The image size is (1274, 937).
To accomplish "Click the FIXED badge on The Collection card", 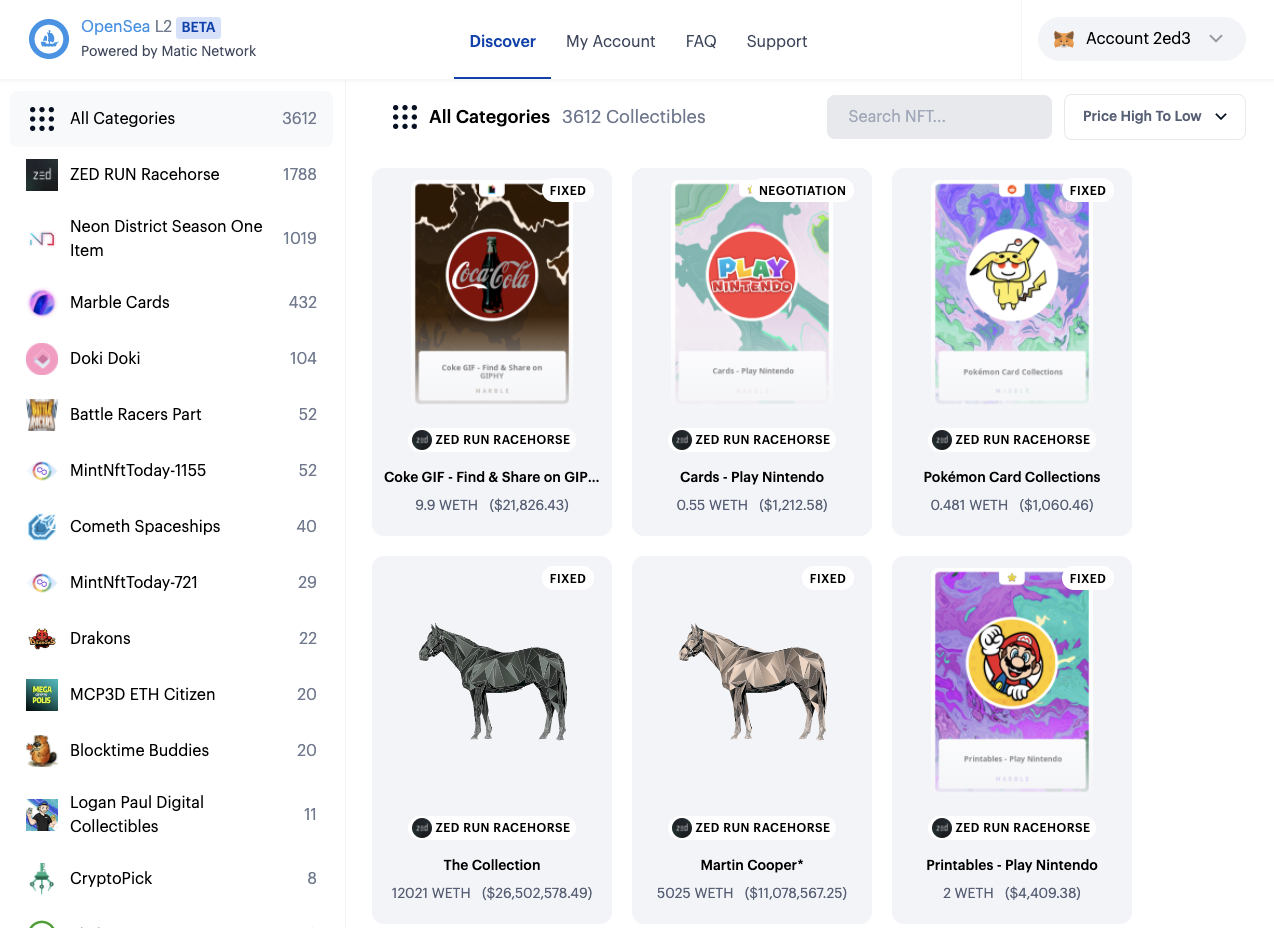I will pyautogui.click(x=568, y=578).
